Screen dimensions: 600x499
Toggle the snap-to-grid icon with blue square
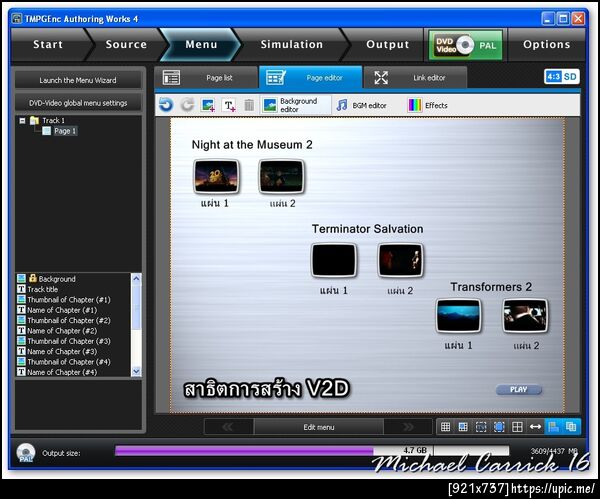point(463,427)
